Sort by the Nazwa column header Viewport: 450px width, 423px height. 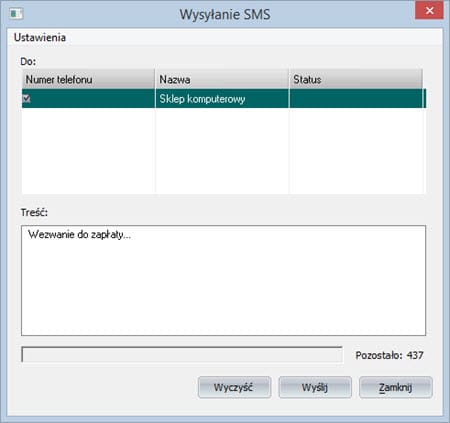(x=222, y=79)
